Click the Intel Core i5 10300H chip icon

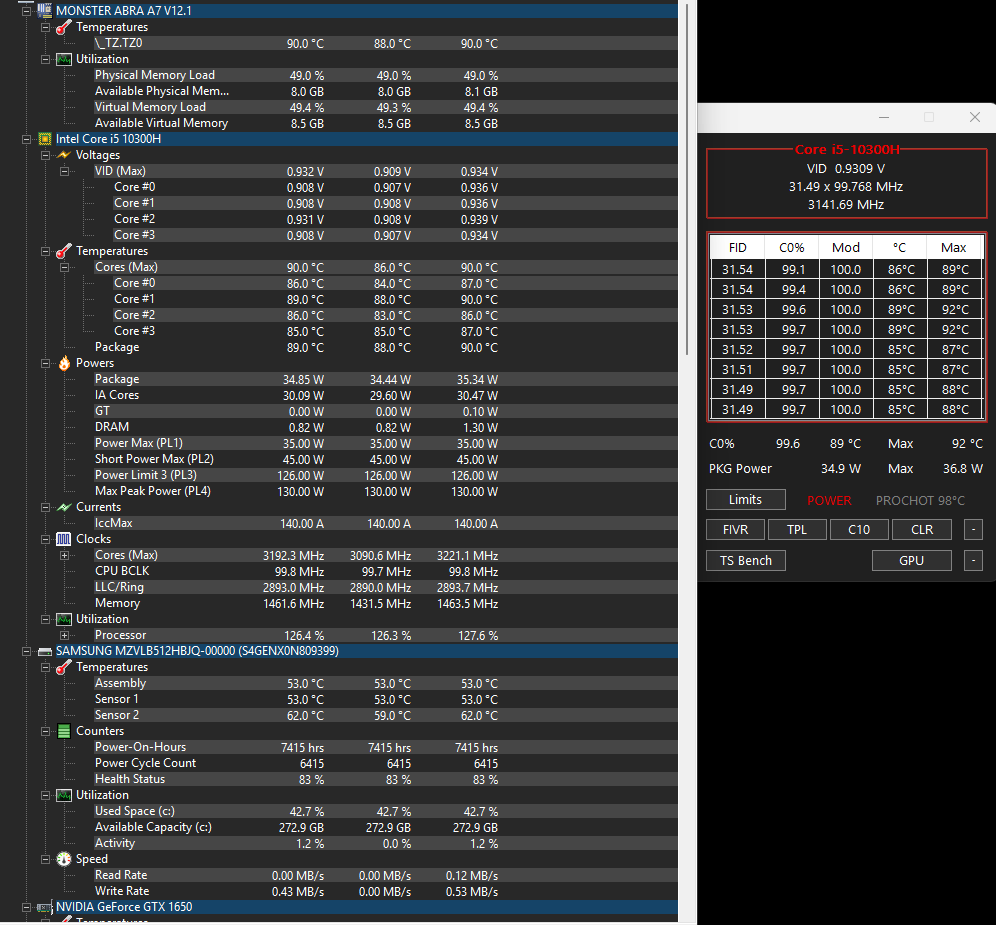coord(44,139)
